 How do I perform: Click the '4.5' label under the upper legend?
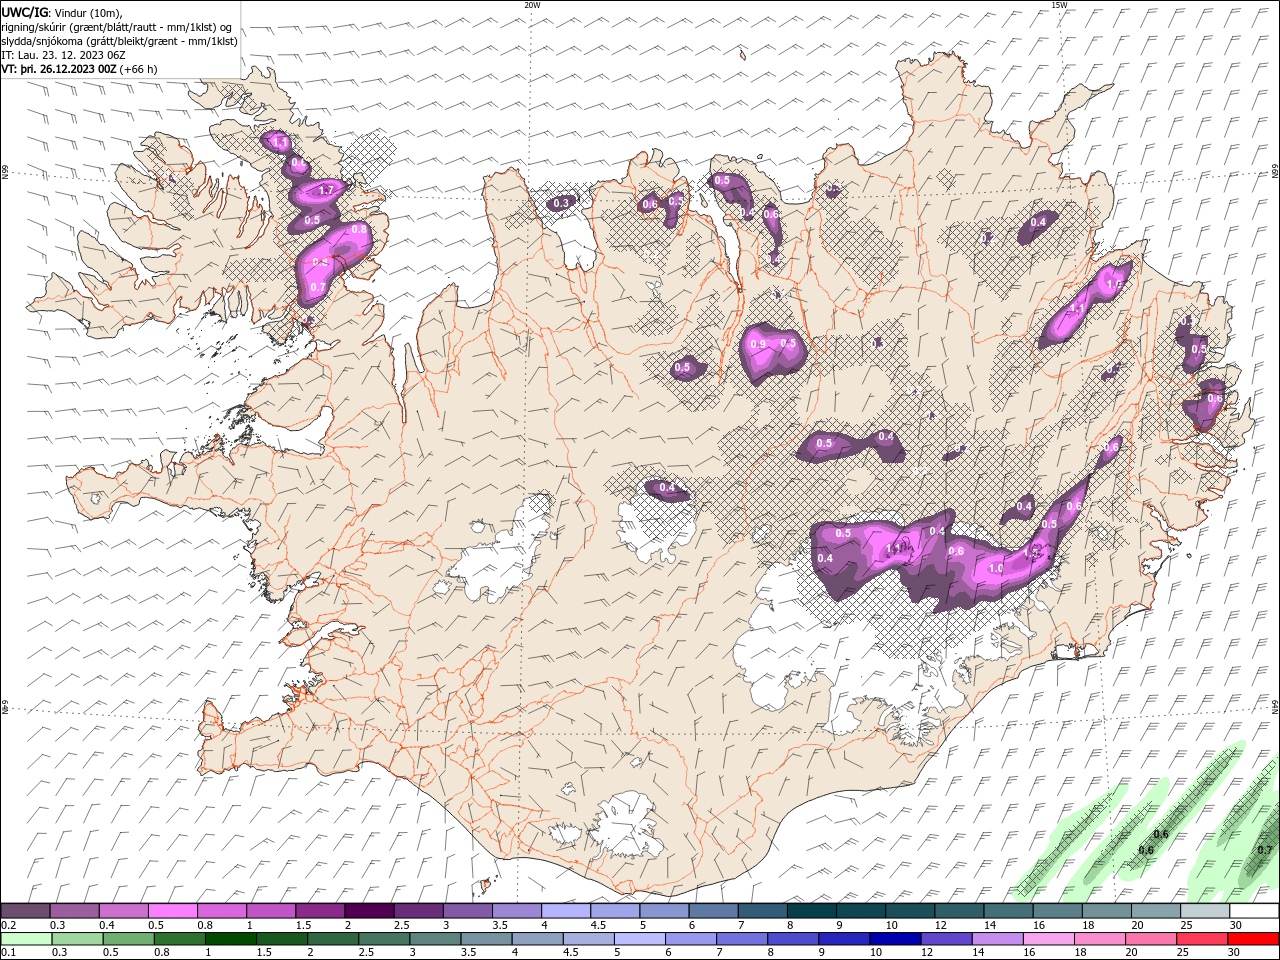pyautogui.click(x=598, y=926)
